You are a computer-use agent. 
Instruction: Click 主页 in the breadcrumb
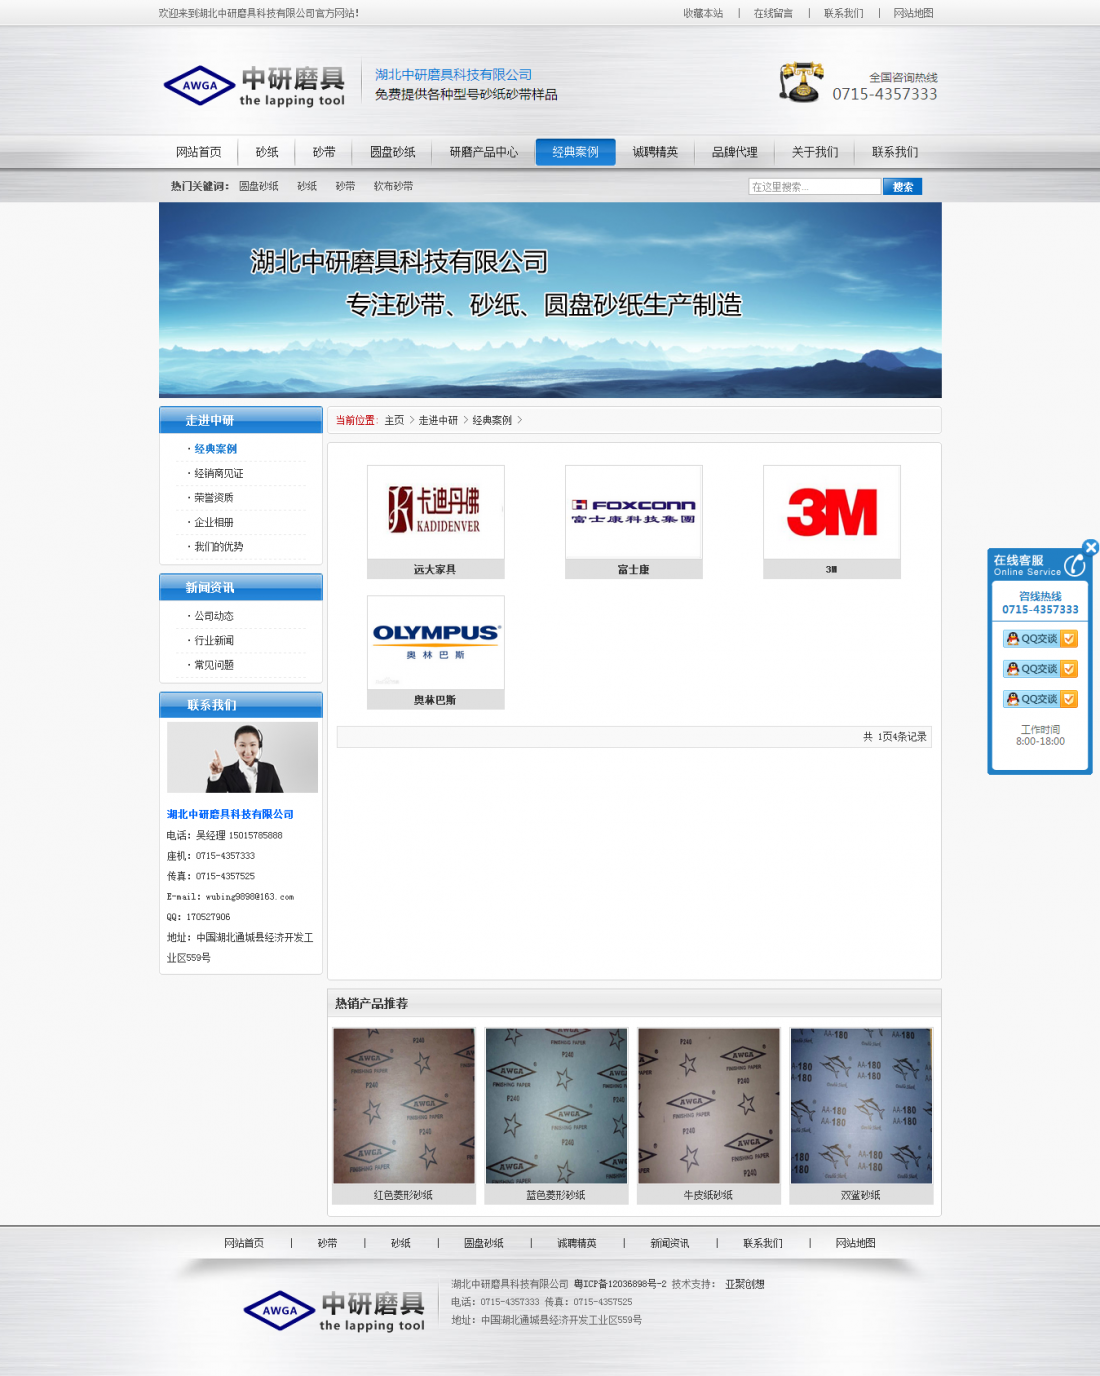394,421
